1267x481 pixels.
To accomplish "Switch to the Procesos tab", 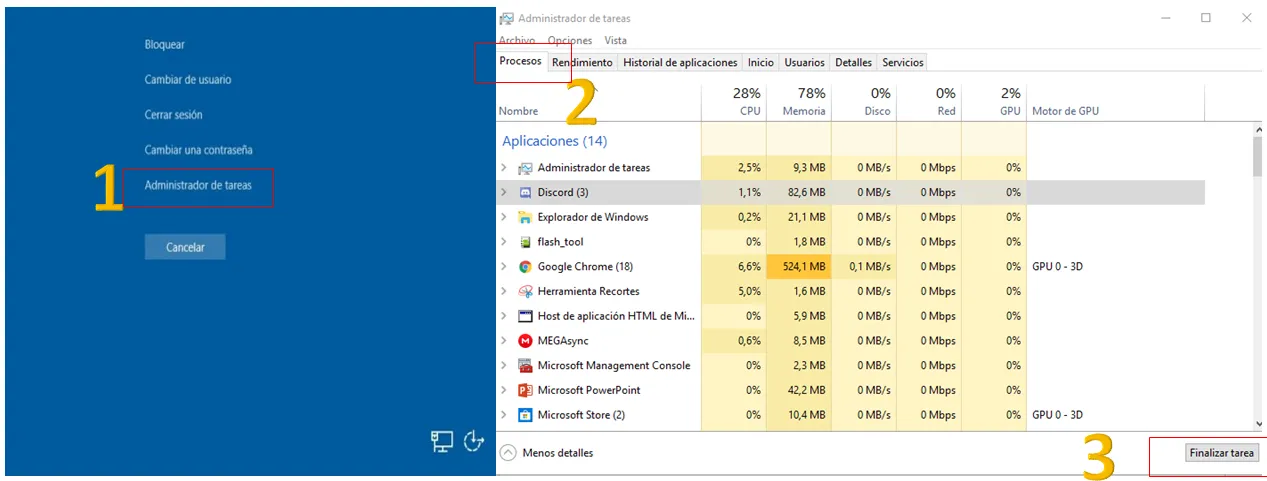I will click(x=521, y=61).
